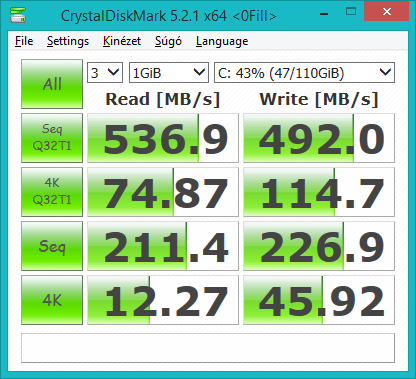Click the Read [MB/s] column header
This screenshot has width=416, height=379.
[x=163, y=99]
